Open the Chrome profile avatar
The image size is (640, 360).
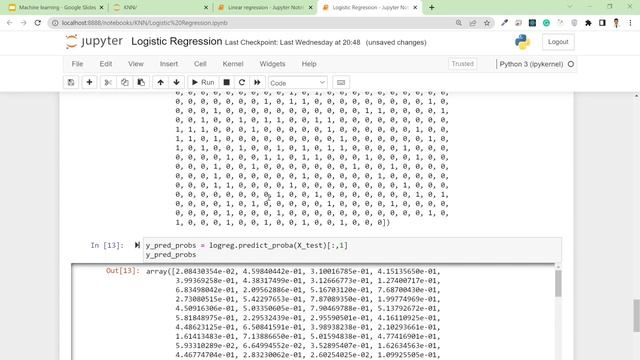click(616, 23)
